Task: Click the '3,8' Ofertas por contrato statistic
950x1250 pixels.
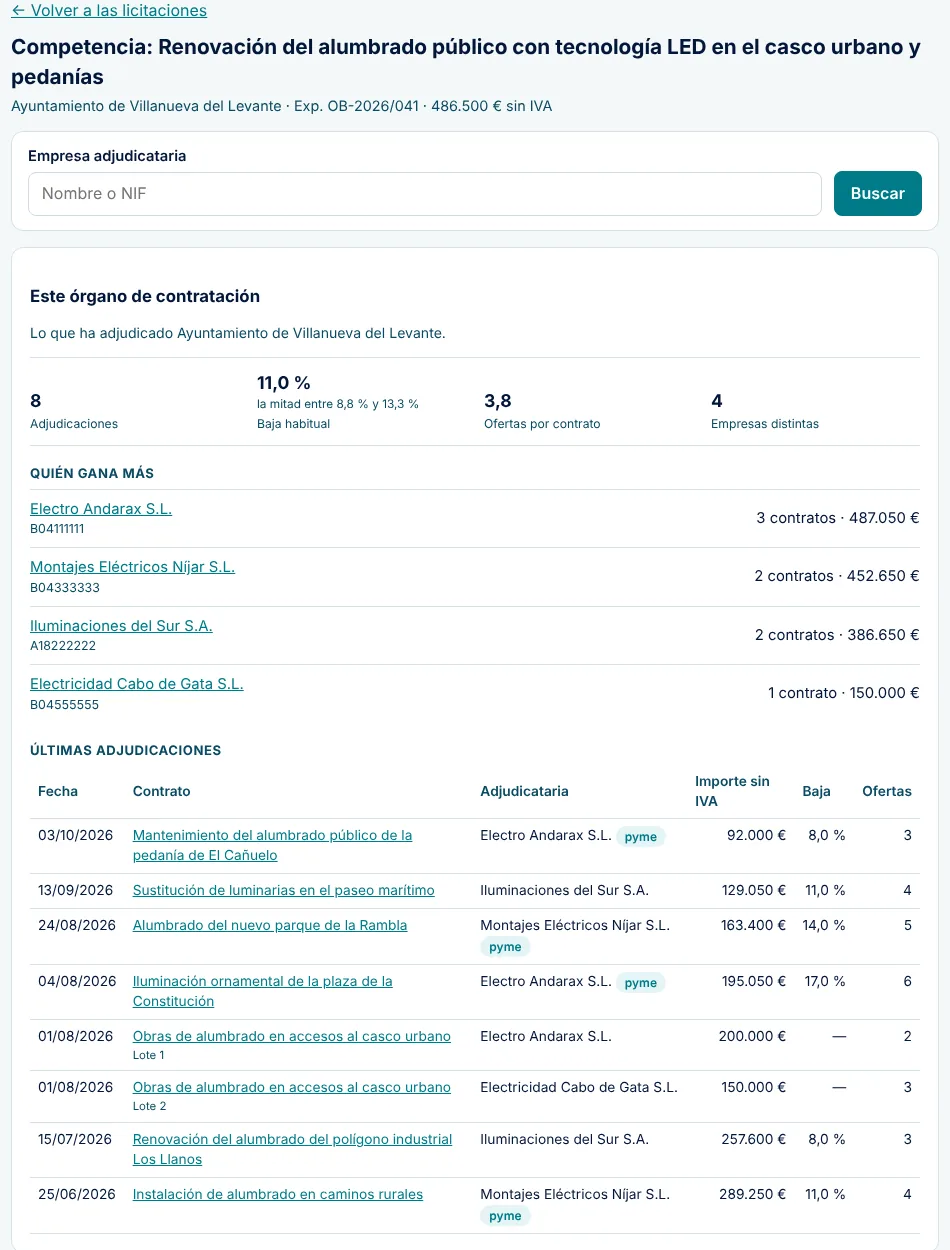Action: 542,411
